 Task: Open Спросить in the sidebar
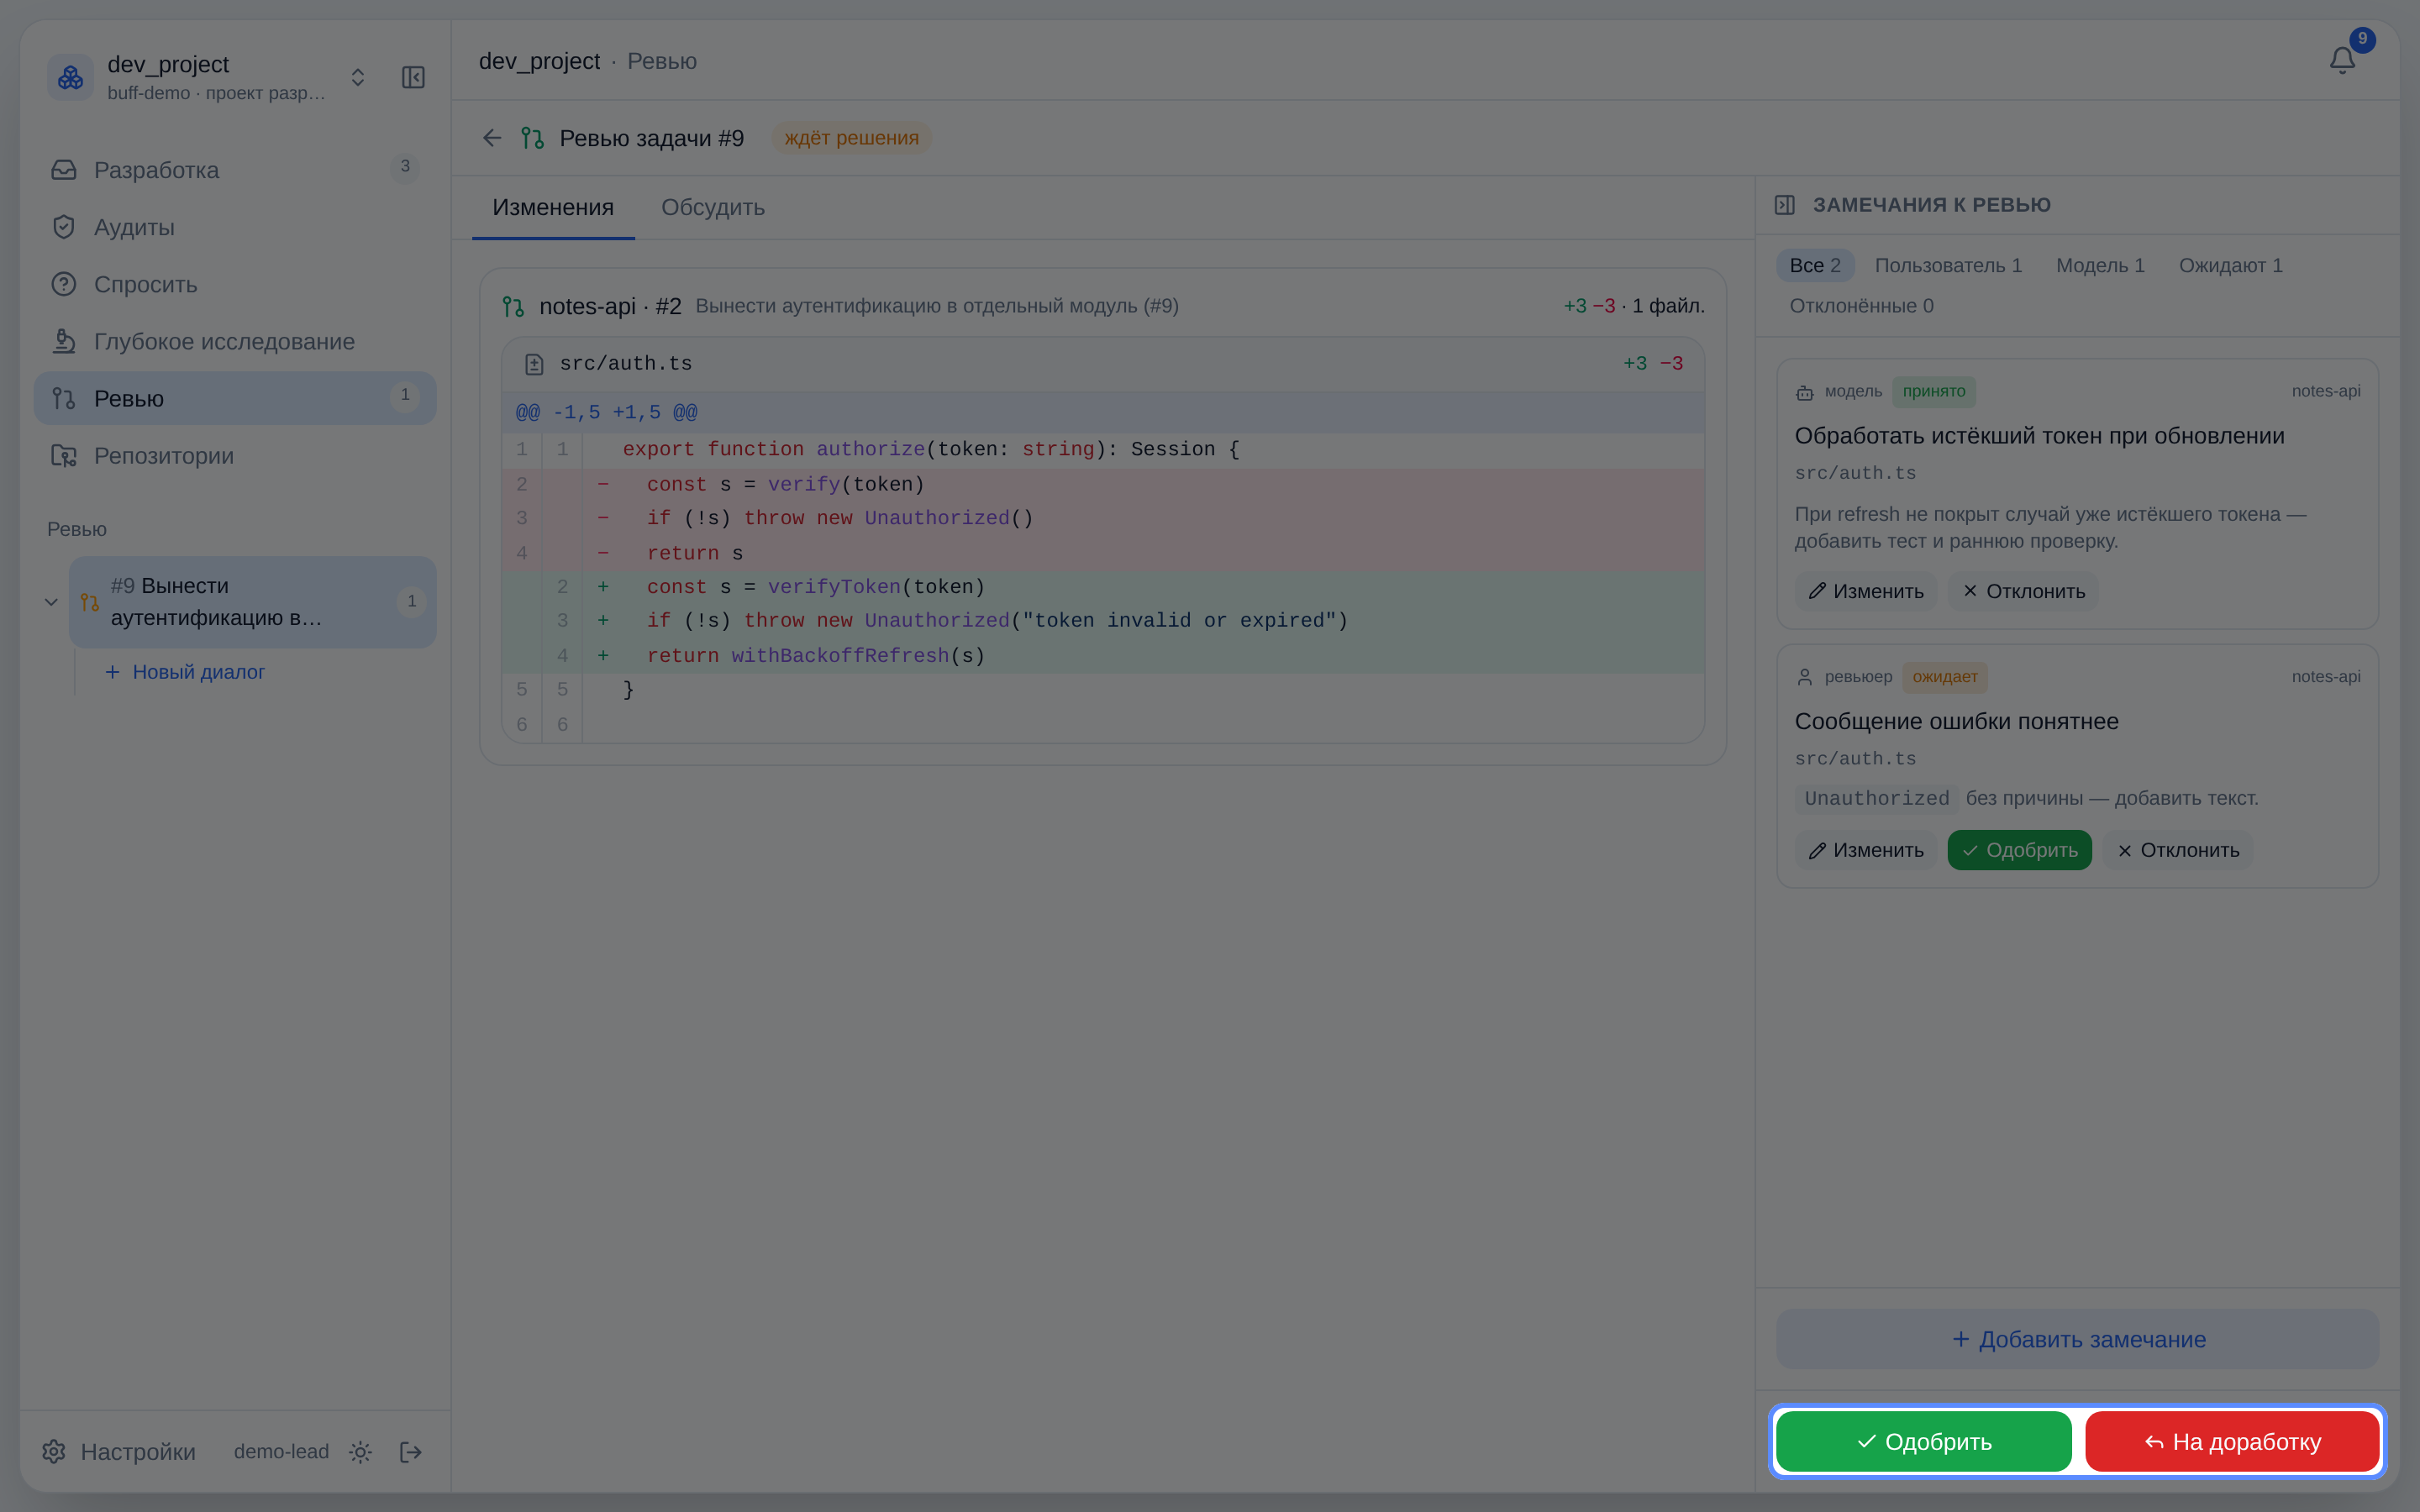pyautogui.click(x=235, y=284)
